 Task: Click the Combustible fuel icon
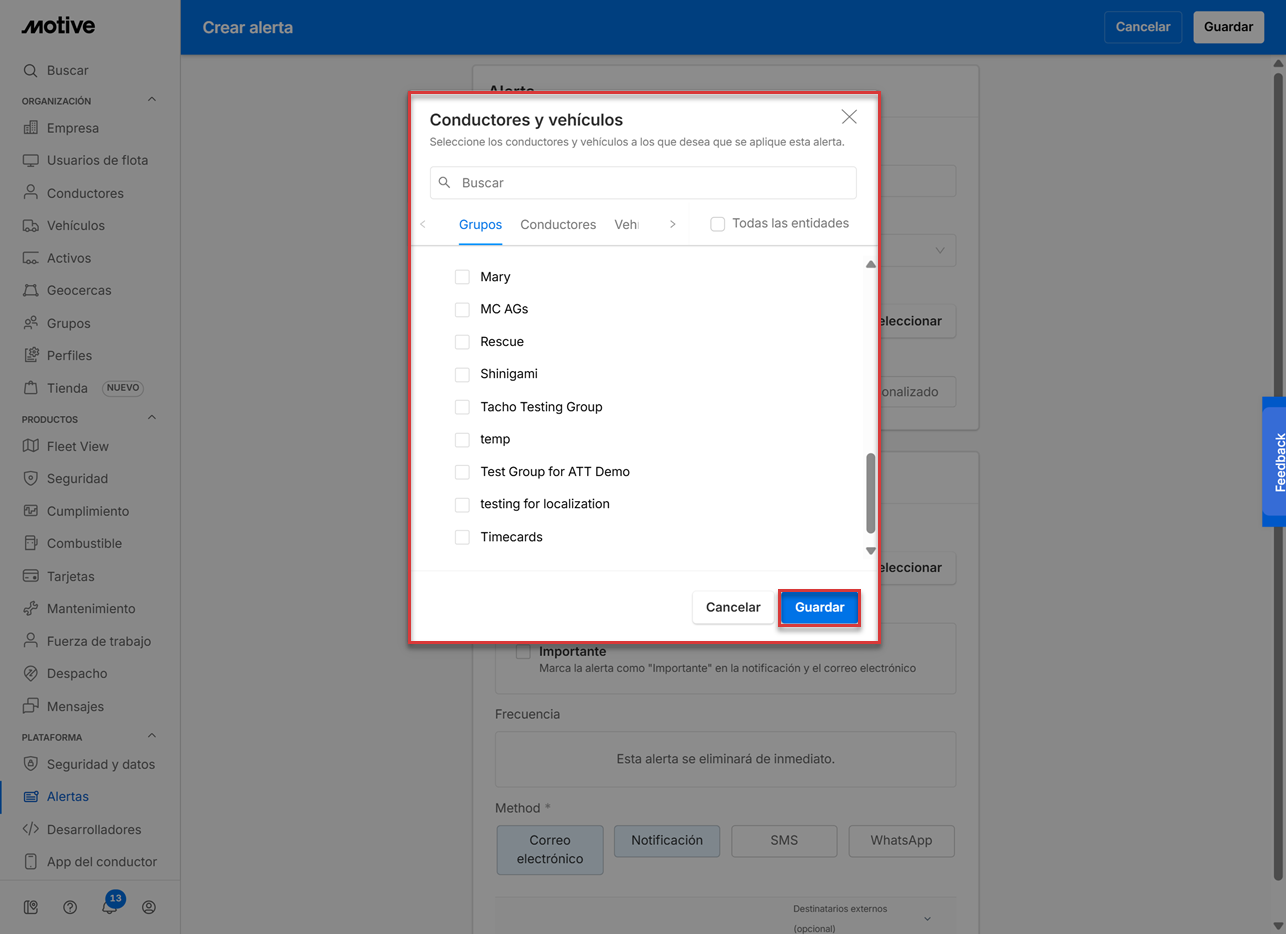point(31,544)
